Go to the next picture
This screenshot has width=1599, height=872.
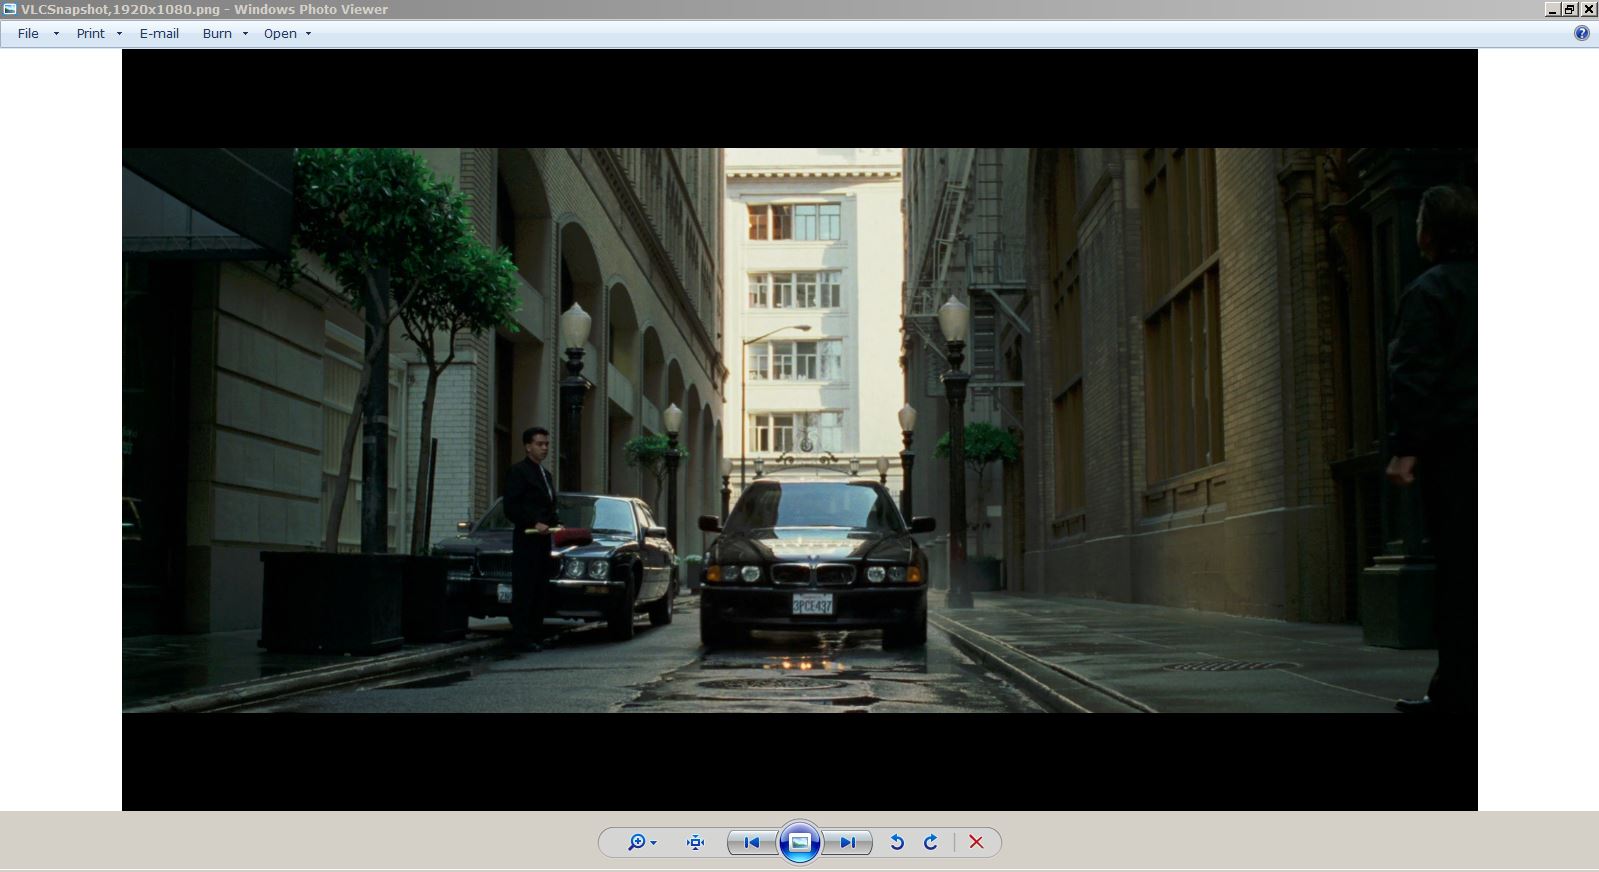coord(847,842)
